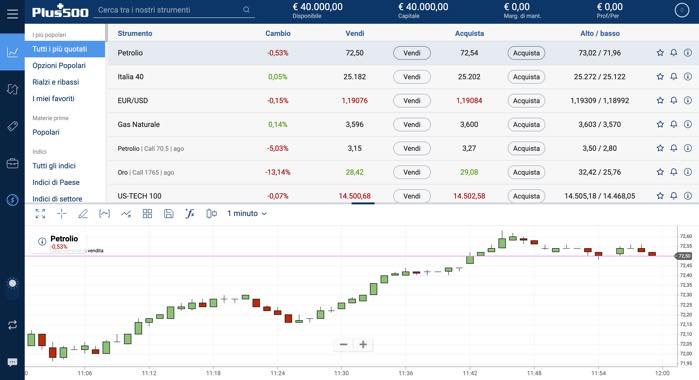Screen dimensions: 699x380
Task: Select Indici di settore category
Action: click(x=57, y=198)
